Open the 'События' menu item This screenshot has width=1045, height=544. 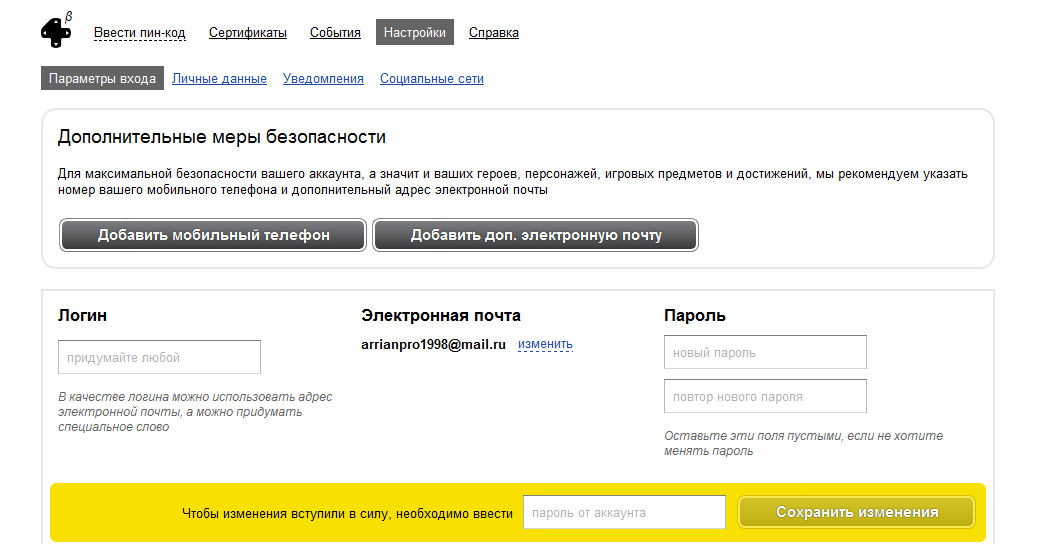pyautogui.click(x=335, y=33)
